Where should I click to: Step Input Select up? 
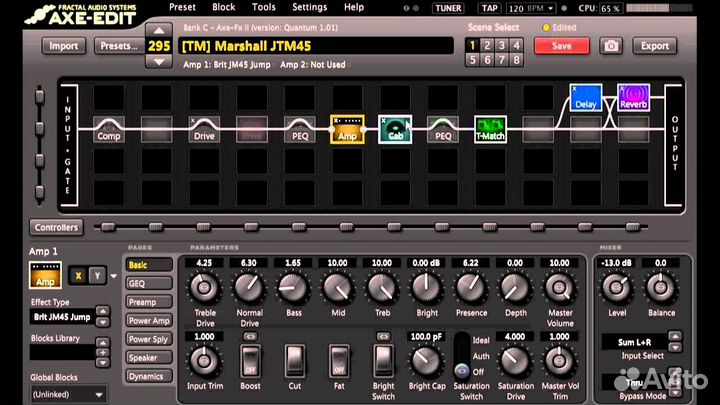coord(675,337)
